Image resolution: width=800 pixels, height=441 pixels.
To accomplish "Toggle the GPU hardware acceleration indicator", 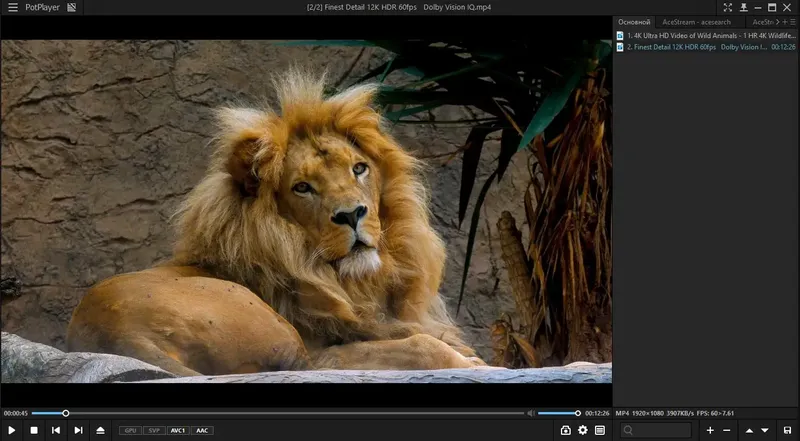I will click(x=130, y=430).
